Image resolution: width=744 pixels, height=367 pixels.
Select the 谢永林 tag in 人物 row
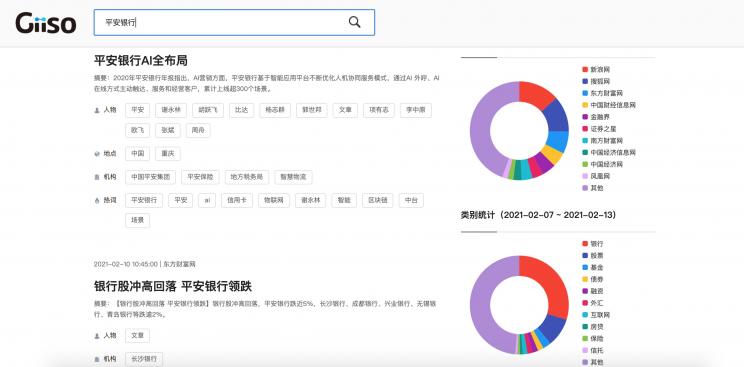coord(171,110)
